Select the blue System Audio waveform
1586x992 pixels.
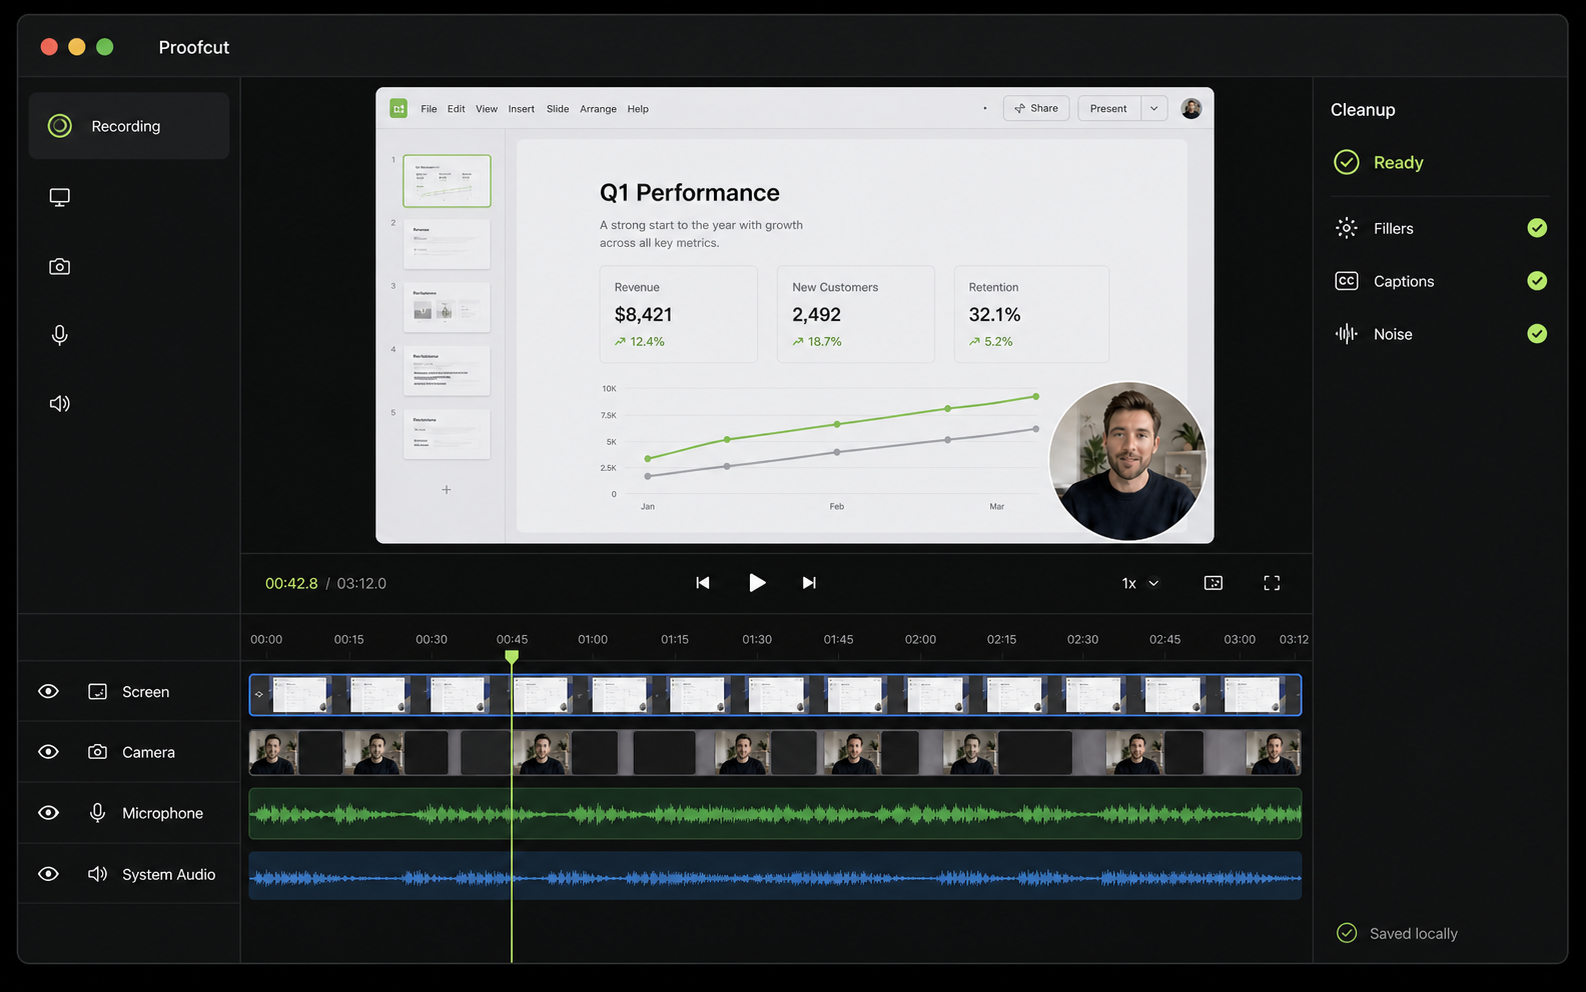pyautogui.click(x=775, y=875)
